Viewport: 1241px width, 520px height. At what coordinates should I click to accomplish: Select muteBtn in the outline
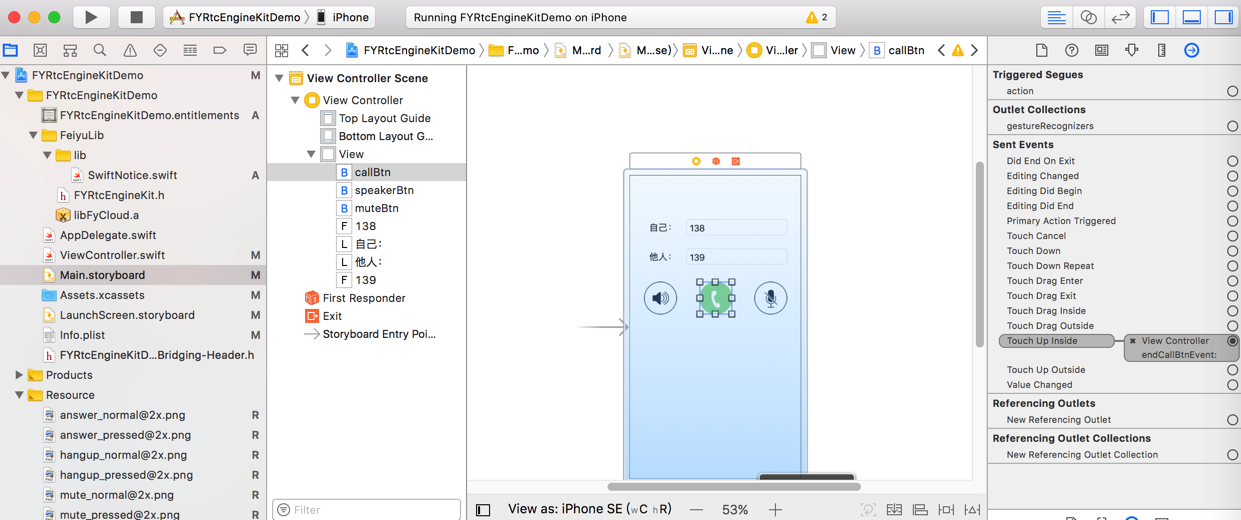tap(377, 208)
